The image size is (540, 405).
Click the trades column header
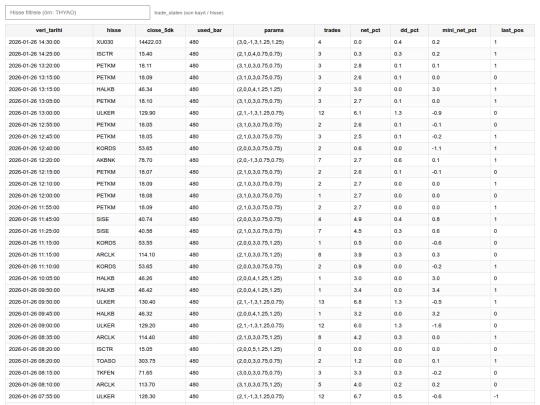332,30
